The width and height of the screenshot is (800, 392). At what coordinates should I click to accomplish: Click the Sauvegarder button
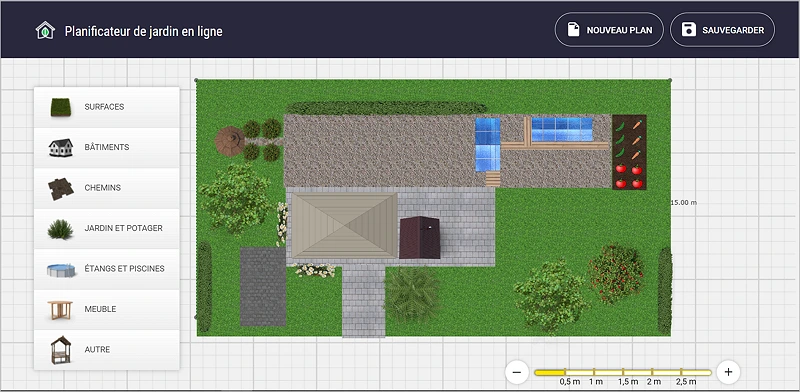pos(722,30)
